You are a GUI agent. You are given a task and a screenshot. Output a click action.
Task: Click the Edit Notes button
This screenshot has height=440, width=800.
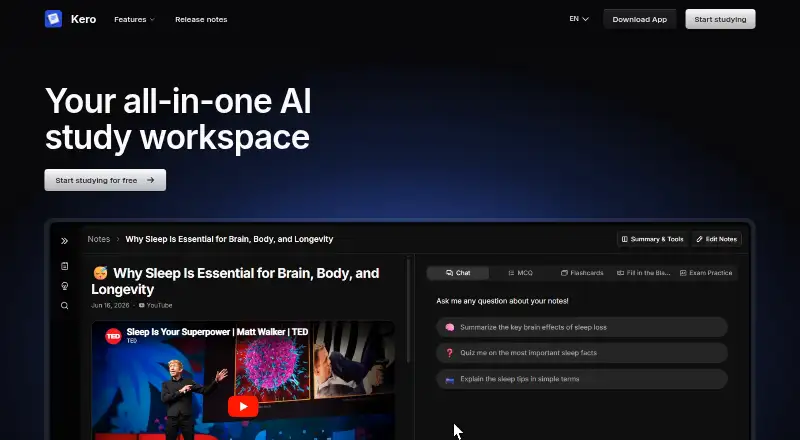point(716,239)
